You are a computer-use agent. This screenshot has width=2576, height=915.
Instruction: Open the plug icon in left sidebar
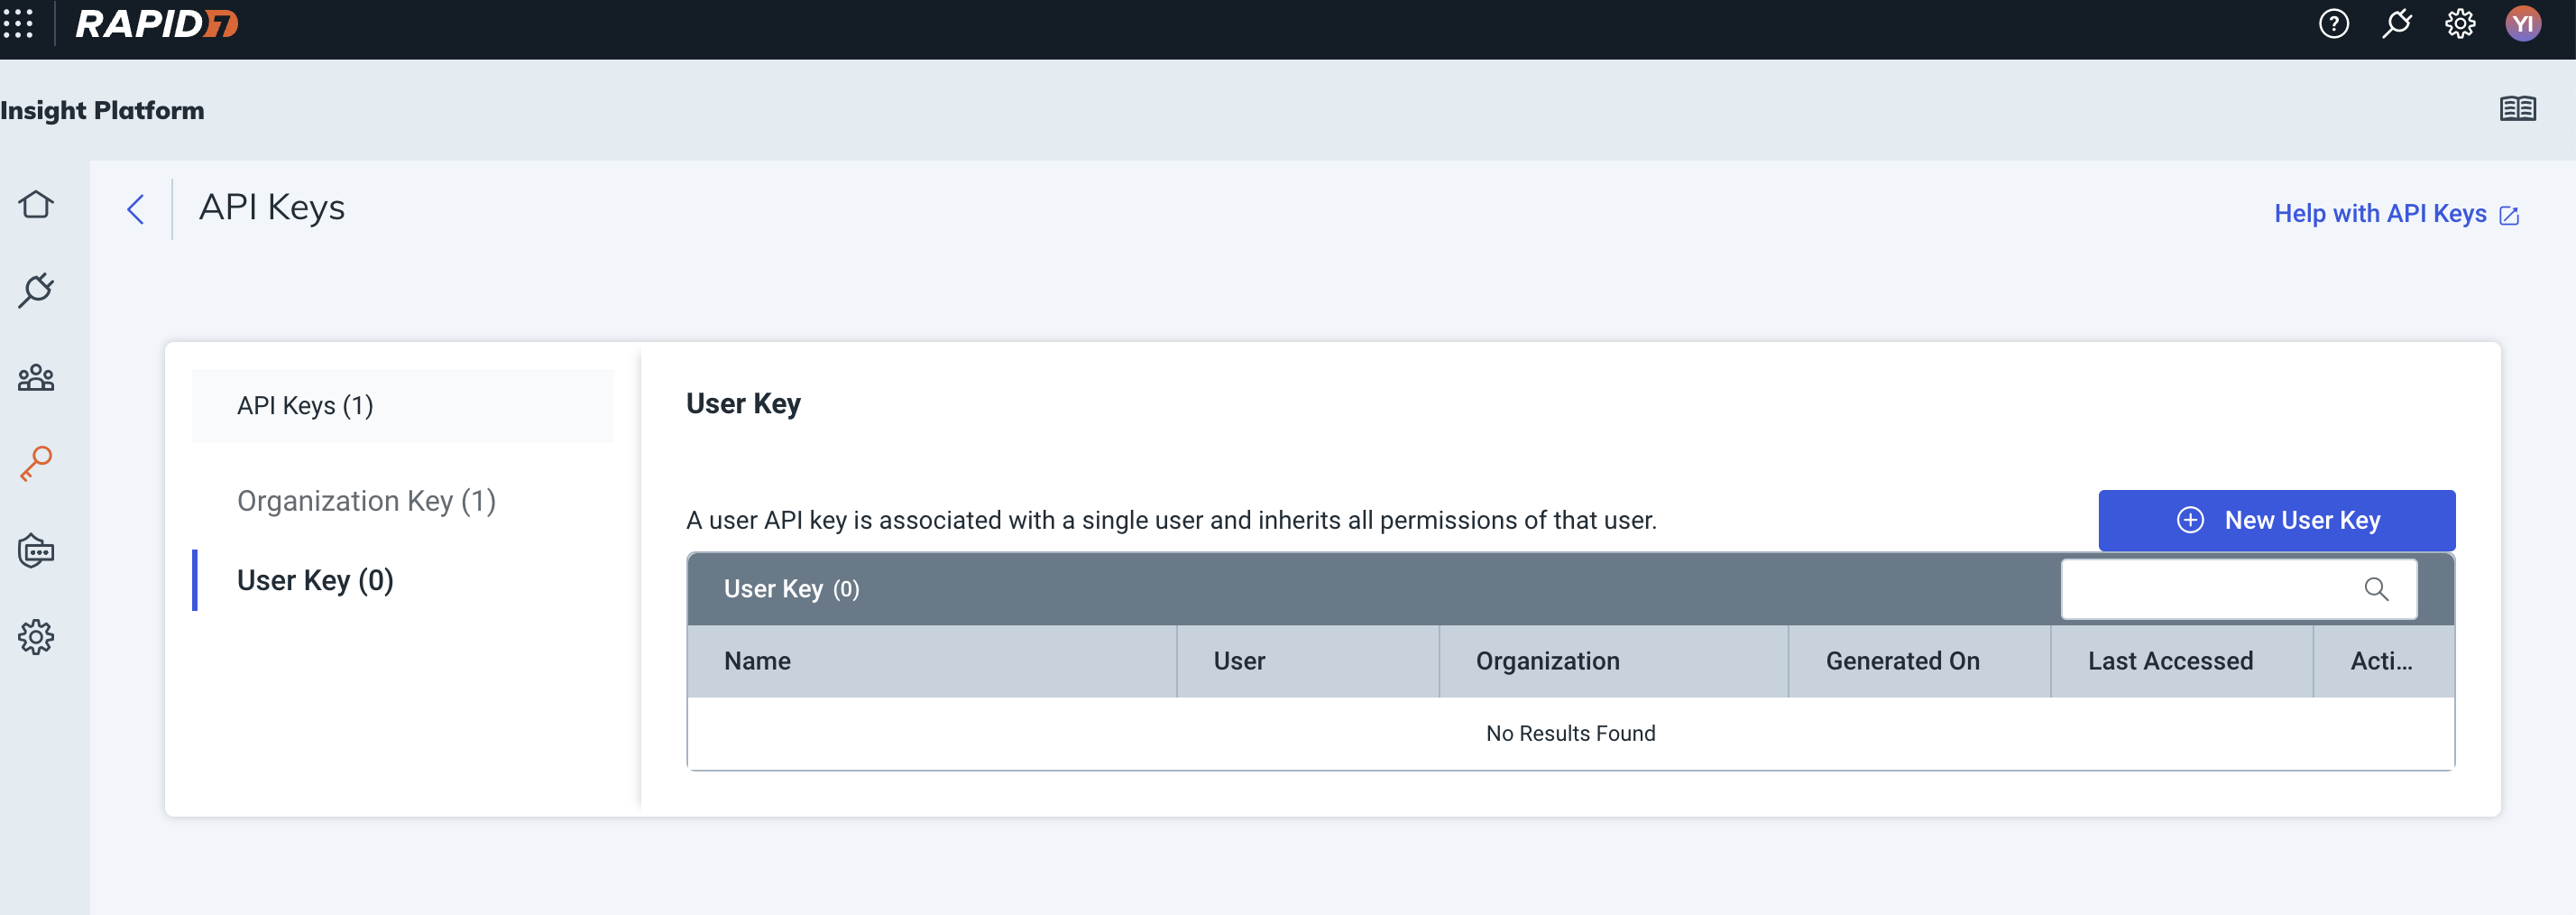[36, 291]
